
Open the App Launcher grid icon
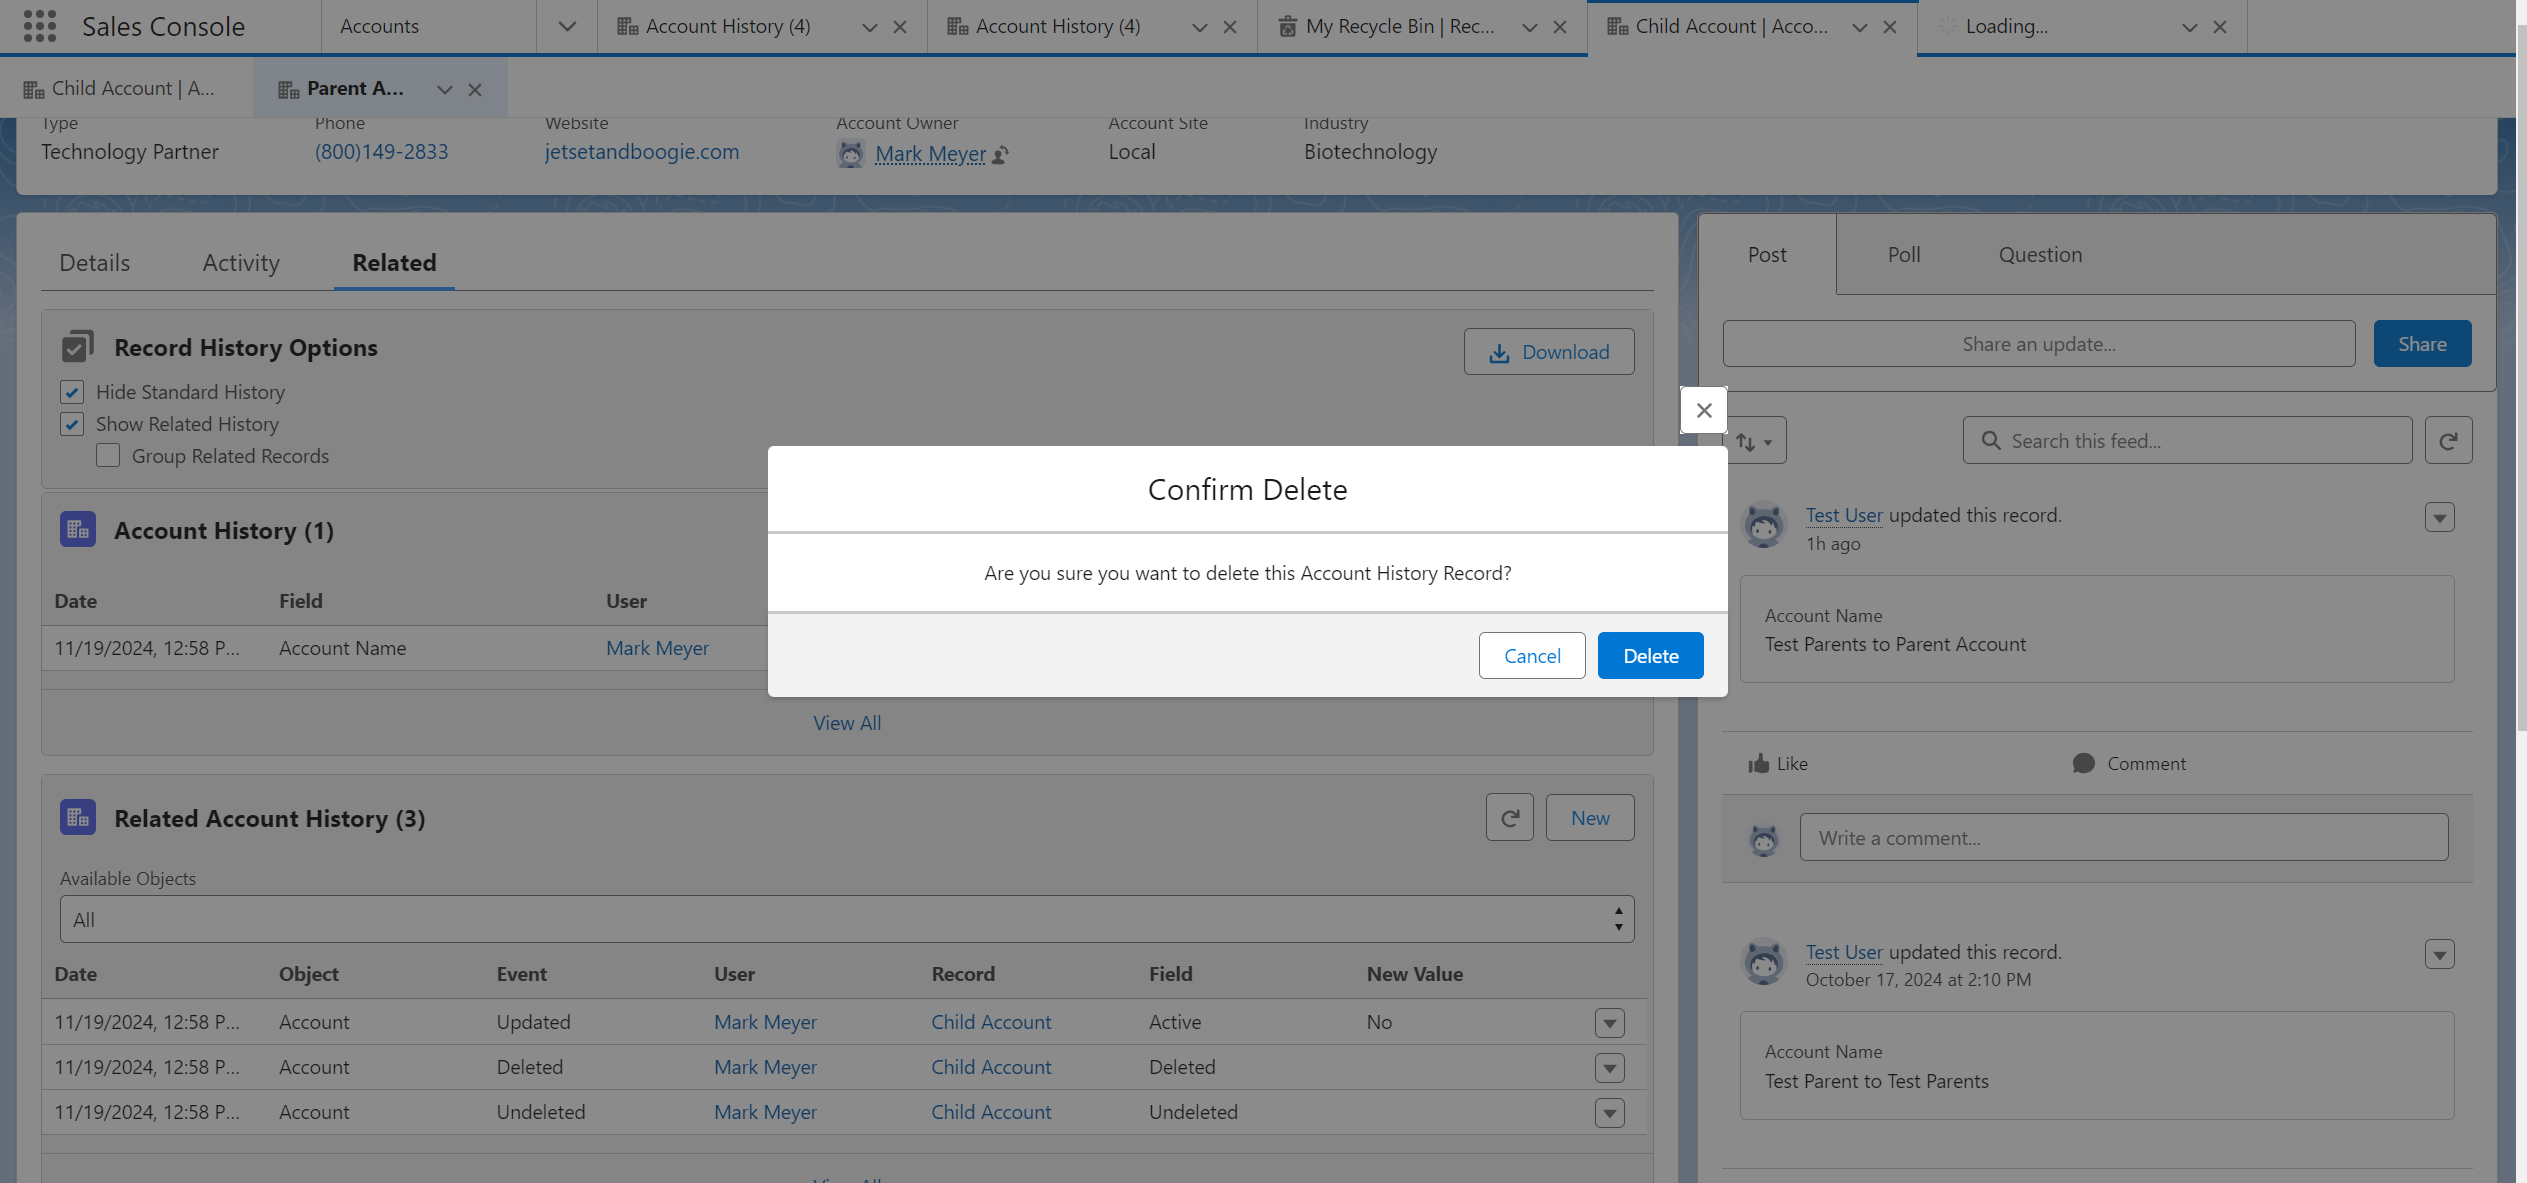[x=39, y=26]
